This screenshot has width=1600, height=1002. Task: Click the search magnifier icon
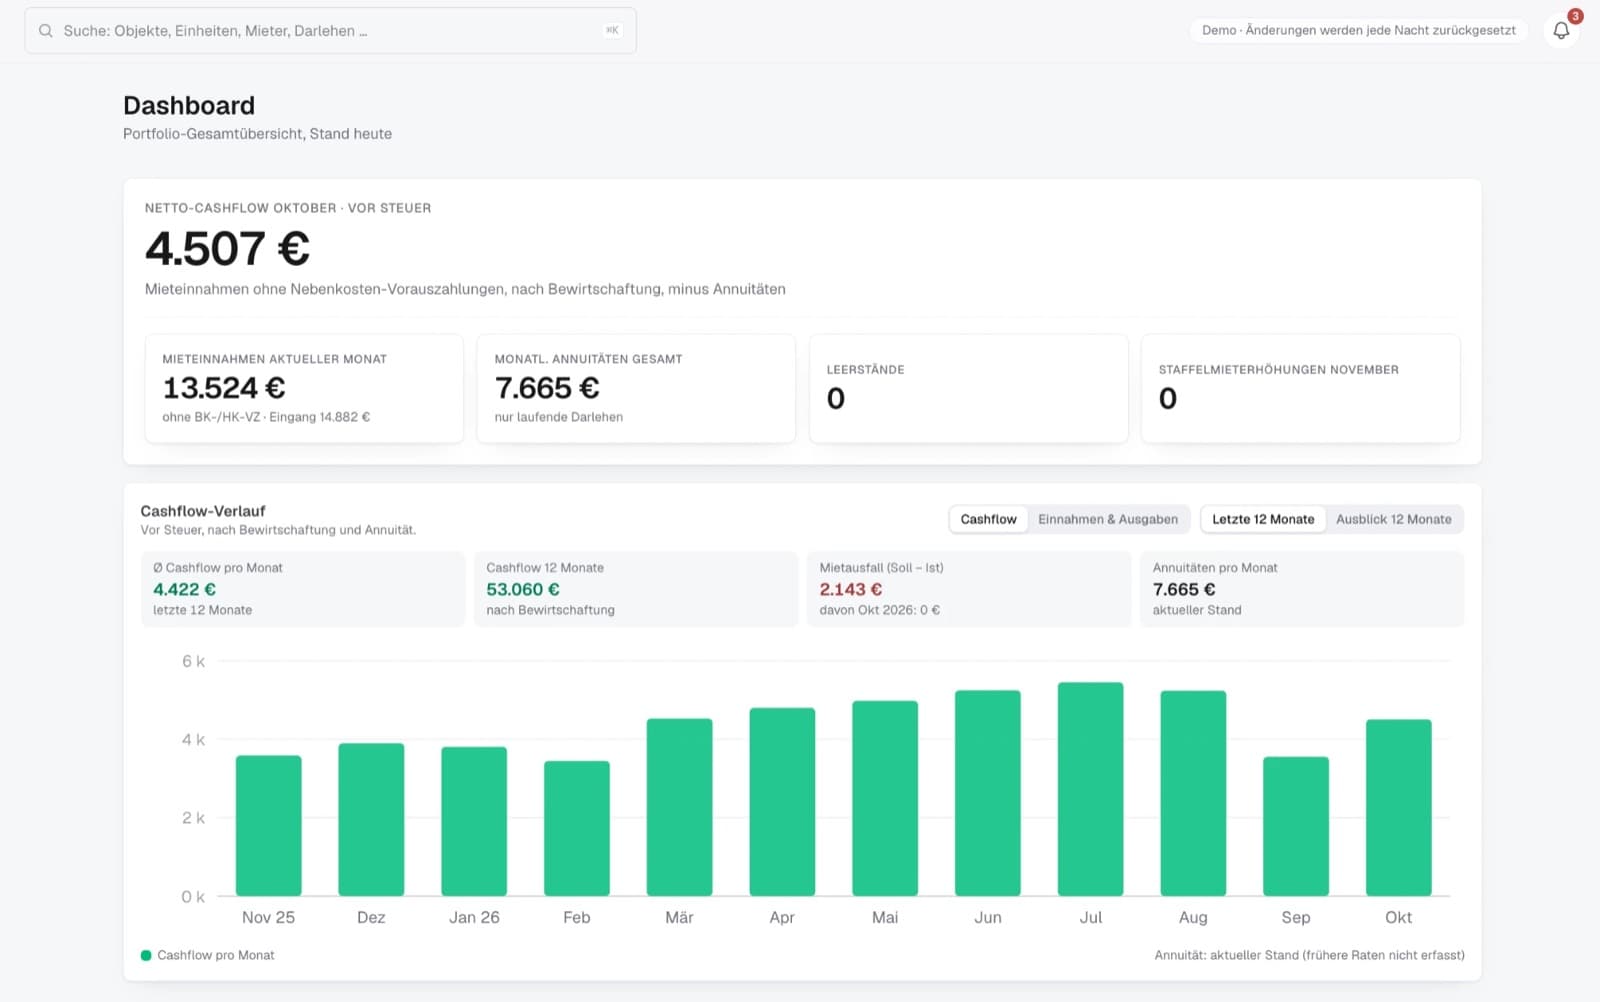(46, 31)
